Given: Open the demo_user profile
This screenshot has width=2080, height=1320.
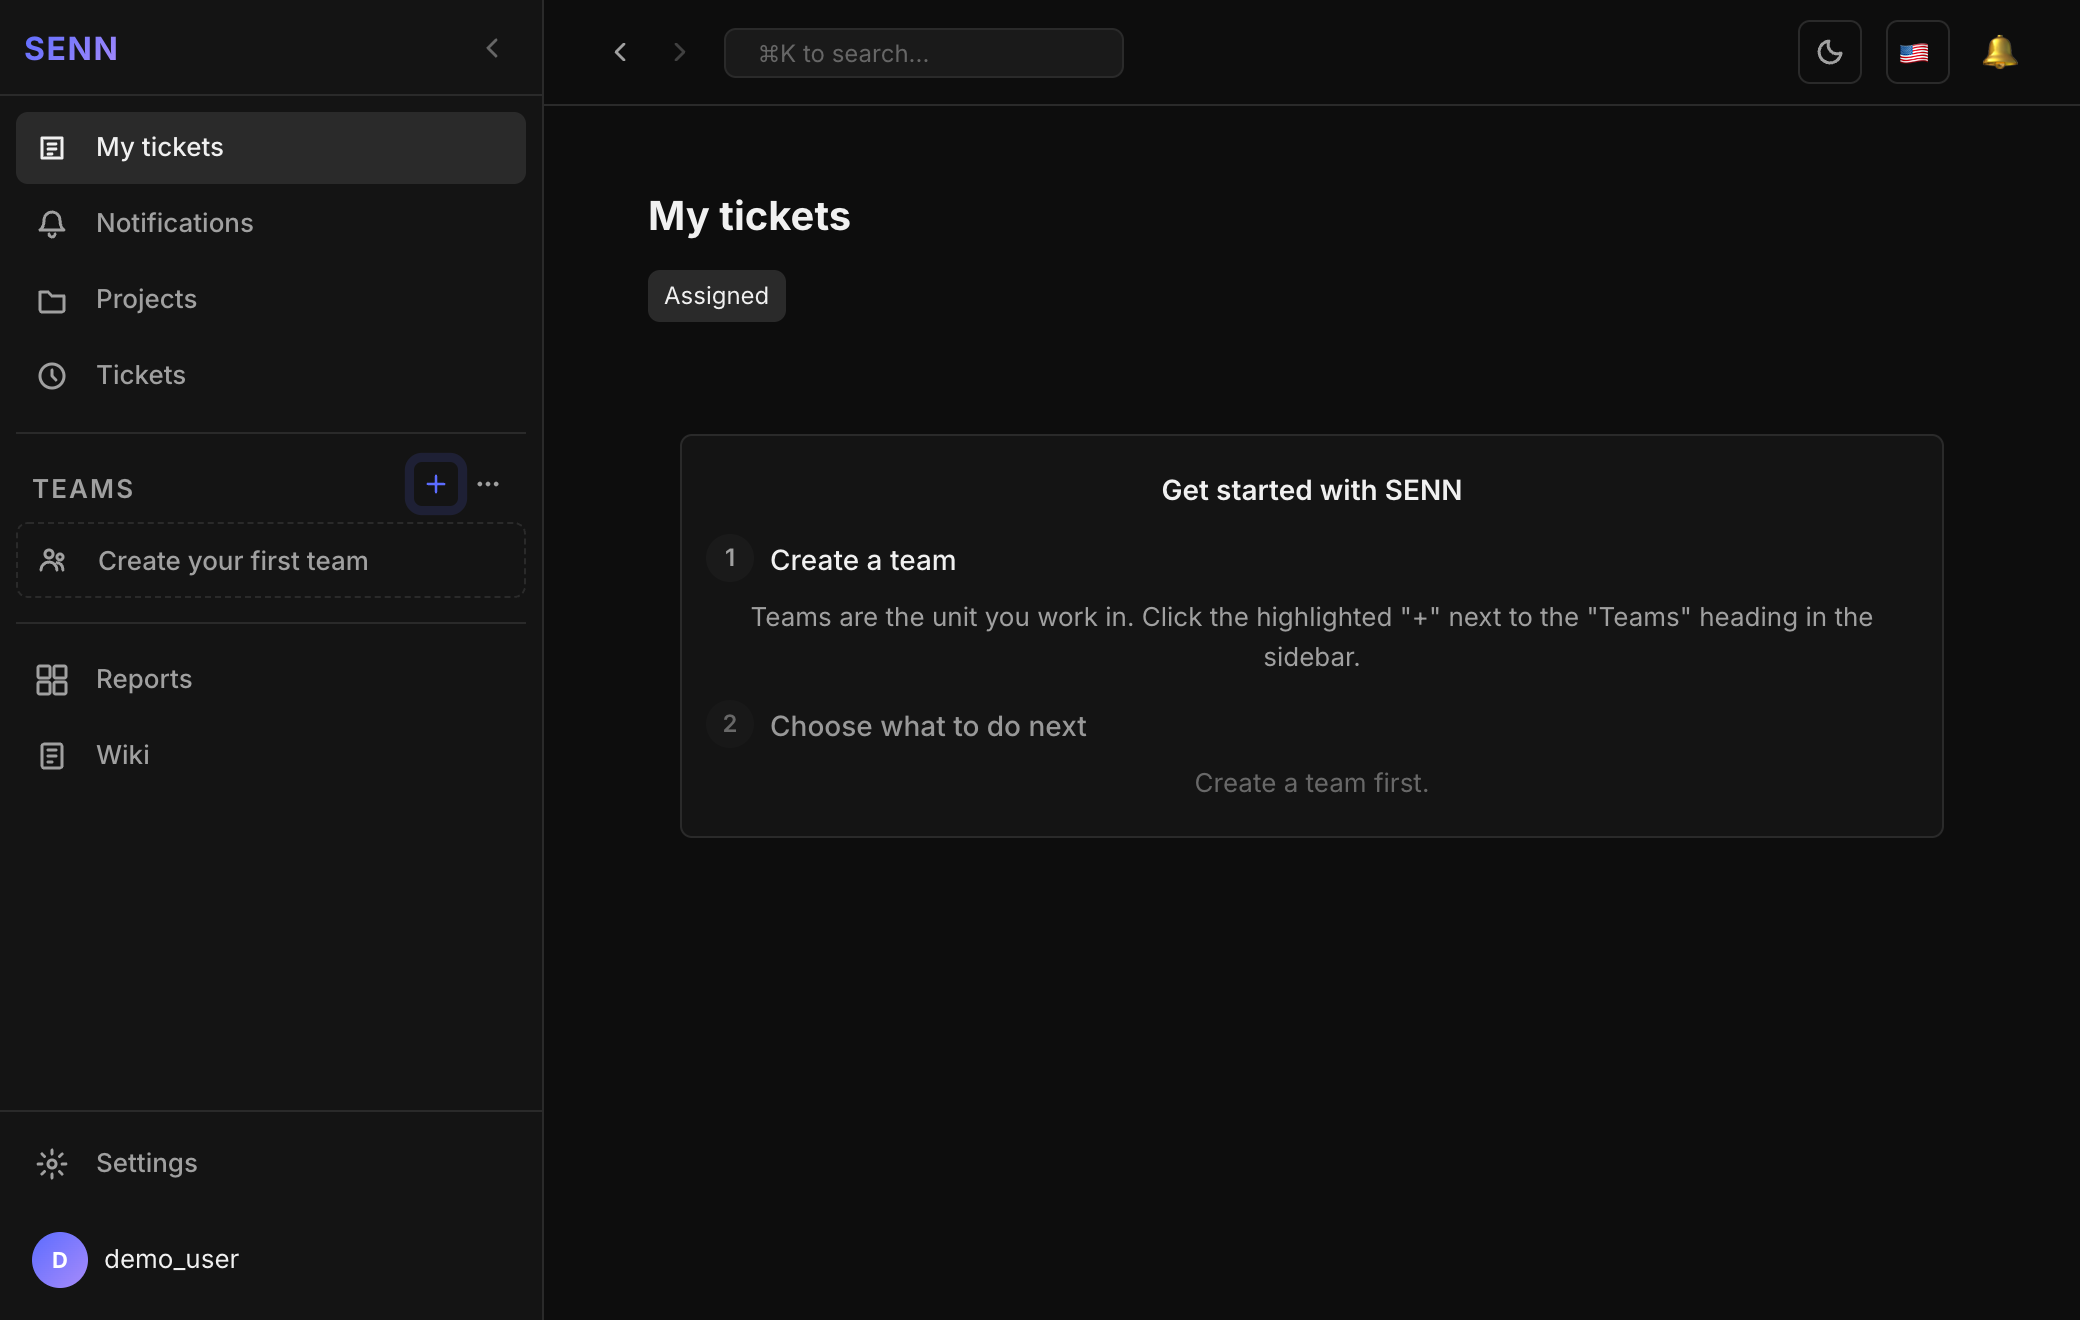Looking at the screenshot, I should pyautogui.click(x=271, y=1260).
